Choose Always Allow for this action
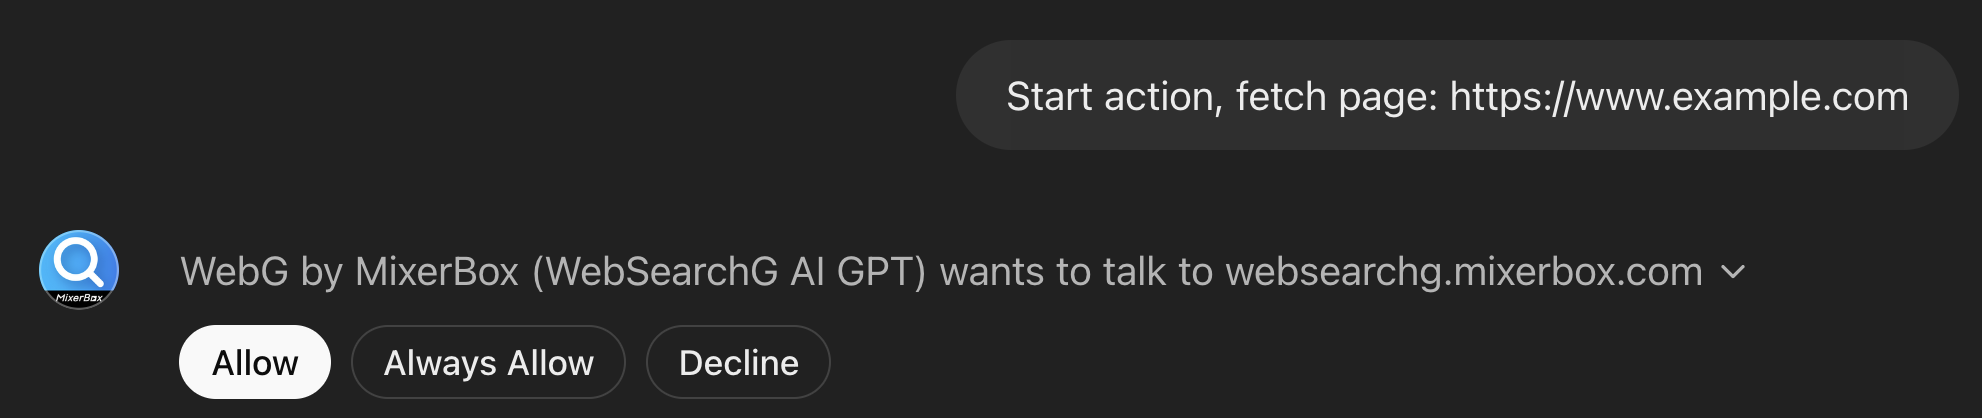Screen dimensions: 1982x418 point(488,362)
